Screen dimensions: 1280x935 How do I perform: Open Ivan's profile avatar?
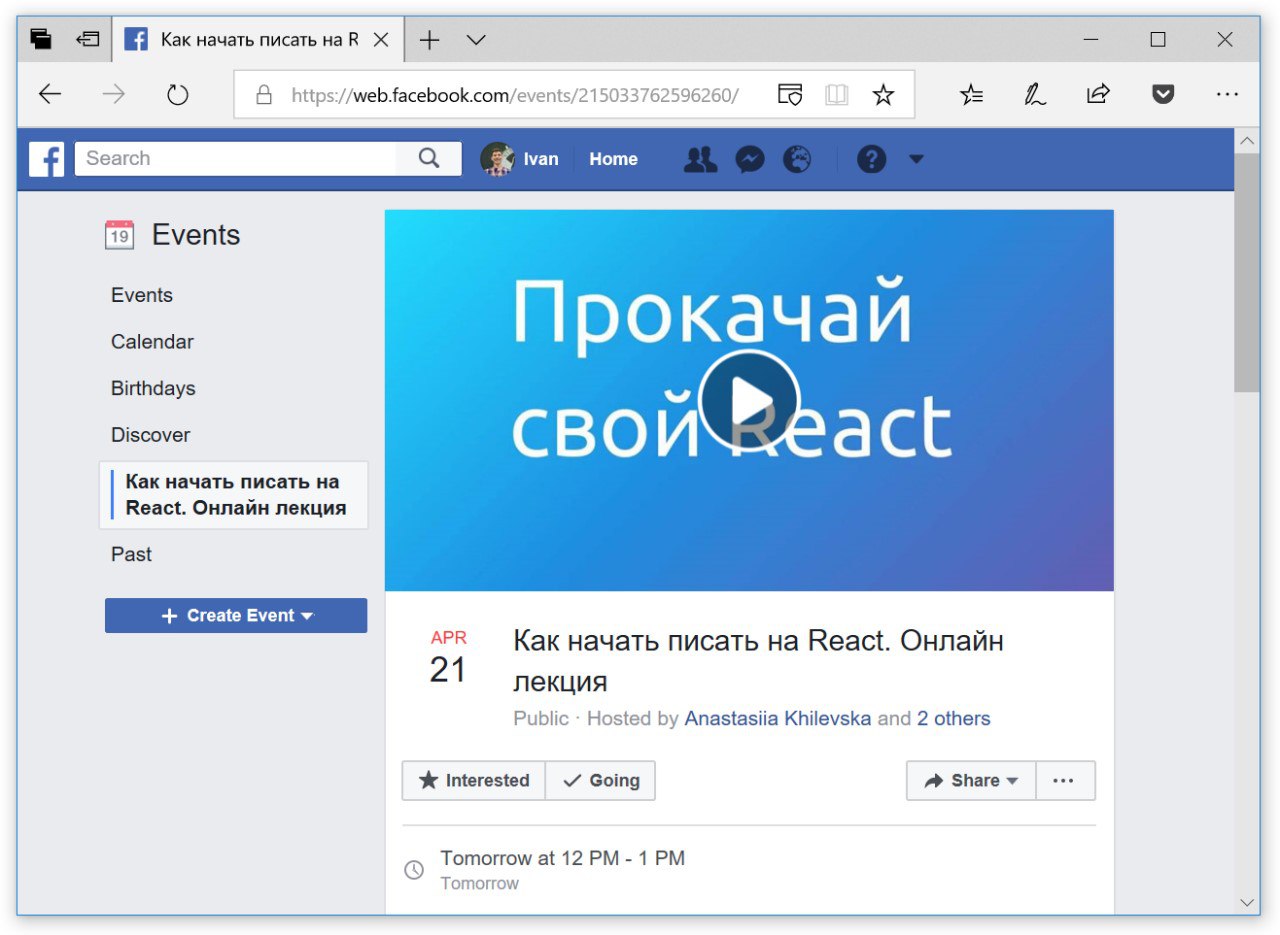497,159
